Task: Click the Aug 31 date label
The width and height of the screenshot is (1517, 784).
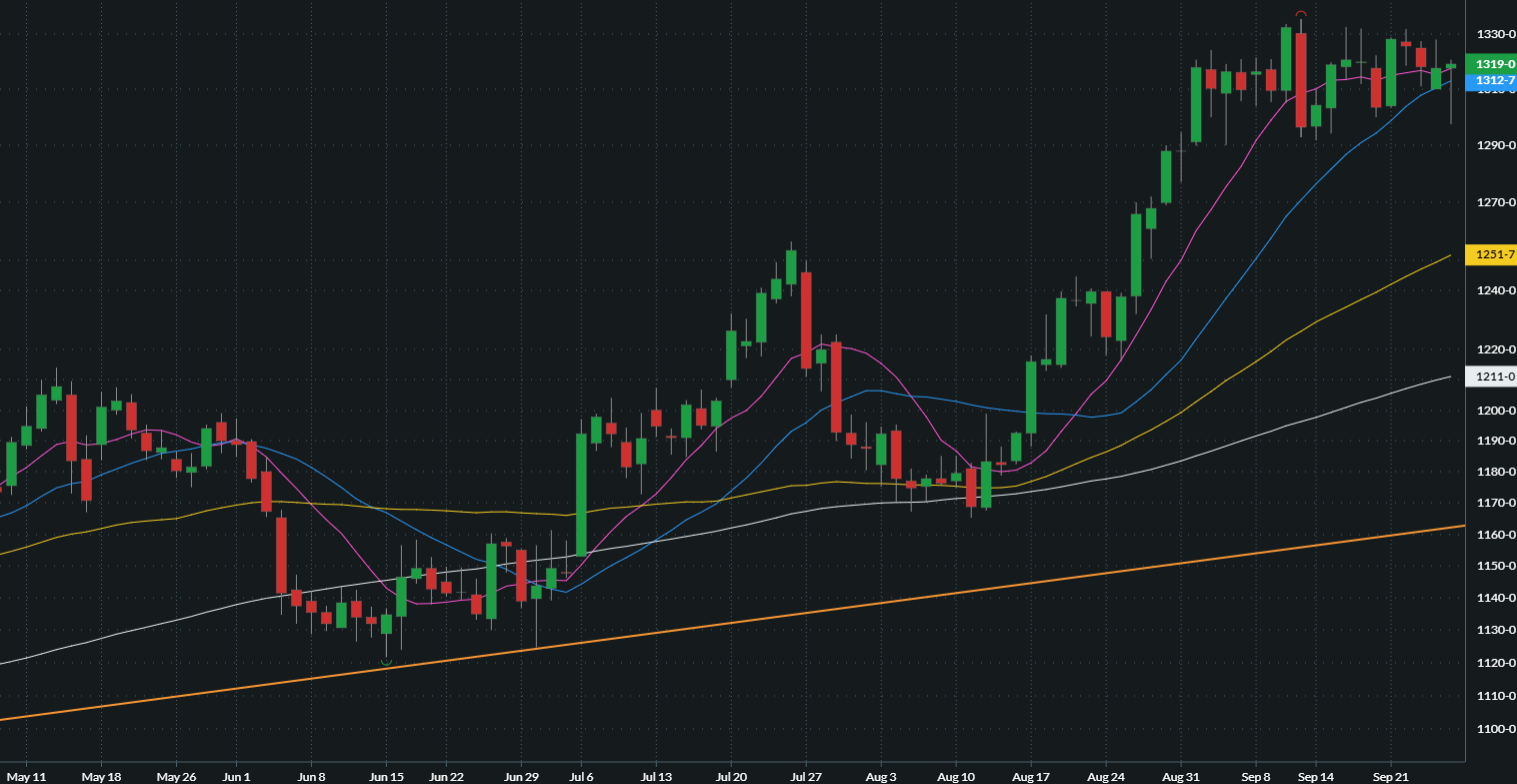Action: point(1181,776)
